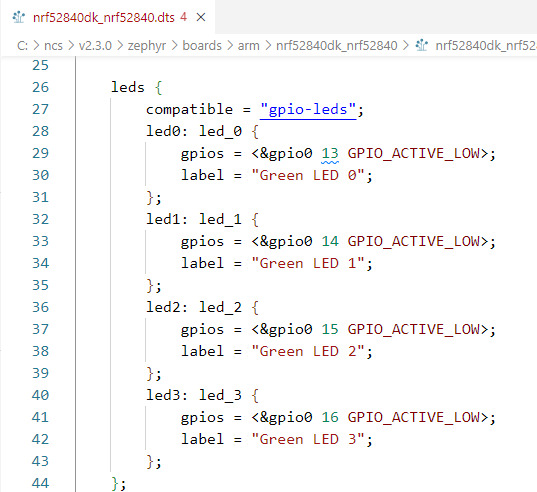Image resolution: width=537 pixels, height=492 pixels.
Task: Click the problems count 4 on the tab
Action: pyautogui.click(x=184, y=17)
